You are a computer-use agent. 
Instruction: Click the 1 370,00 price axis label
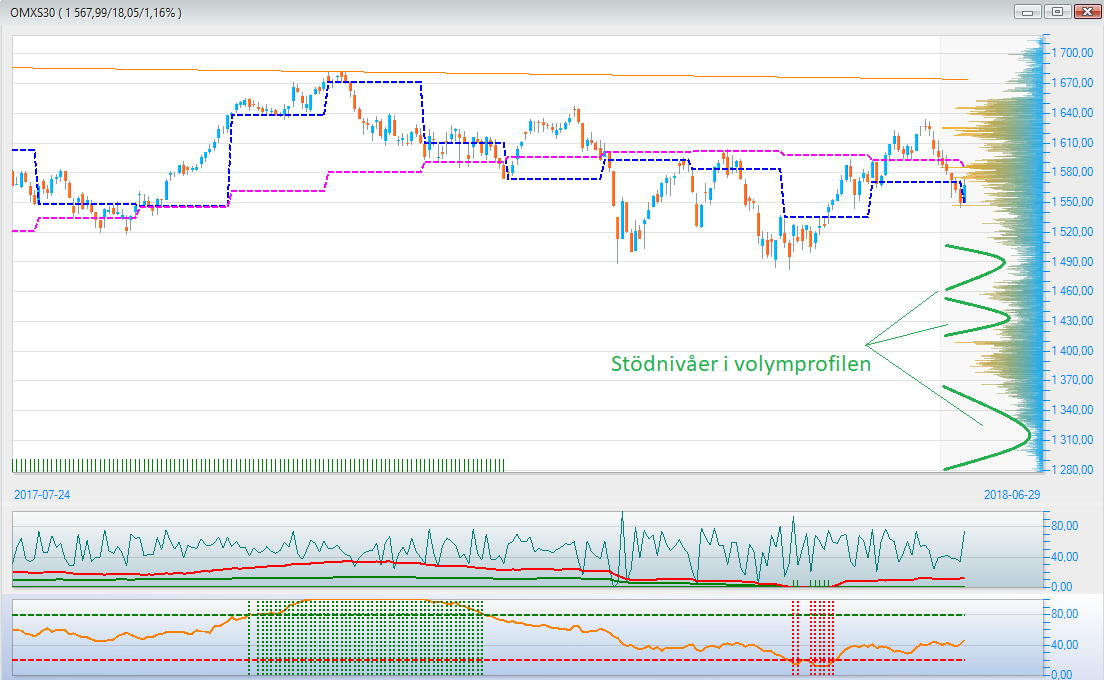coord(1073,380)
